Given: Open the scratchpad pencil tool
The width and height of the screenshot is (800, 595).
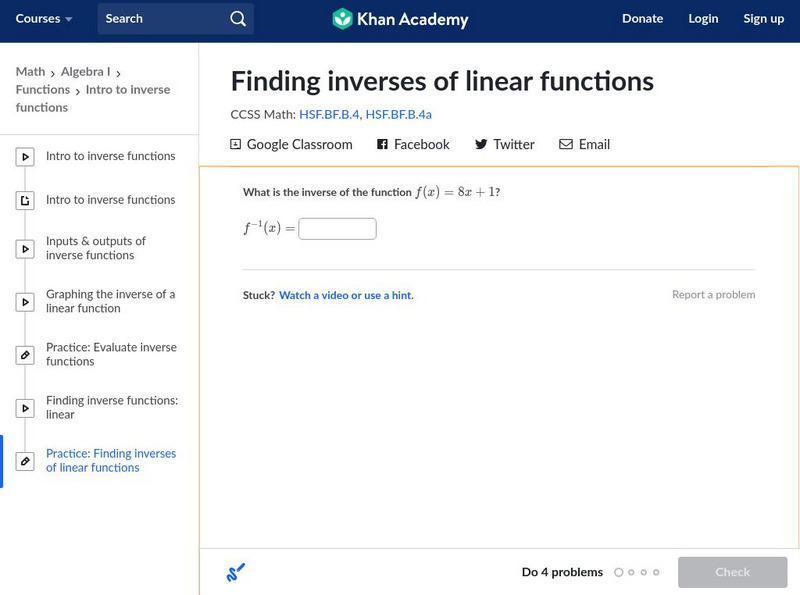Looking at the screenshot, I should click(236, 572).
